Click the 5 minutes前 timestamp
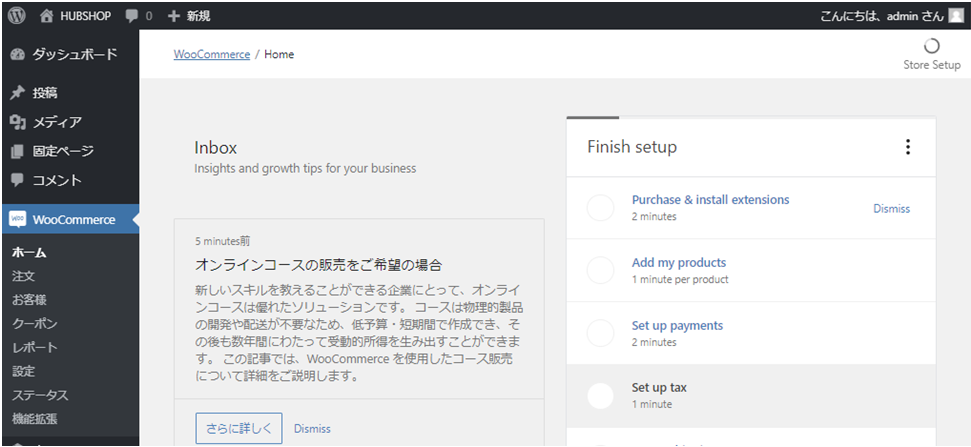971x447 pixels. pos(222,241)
